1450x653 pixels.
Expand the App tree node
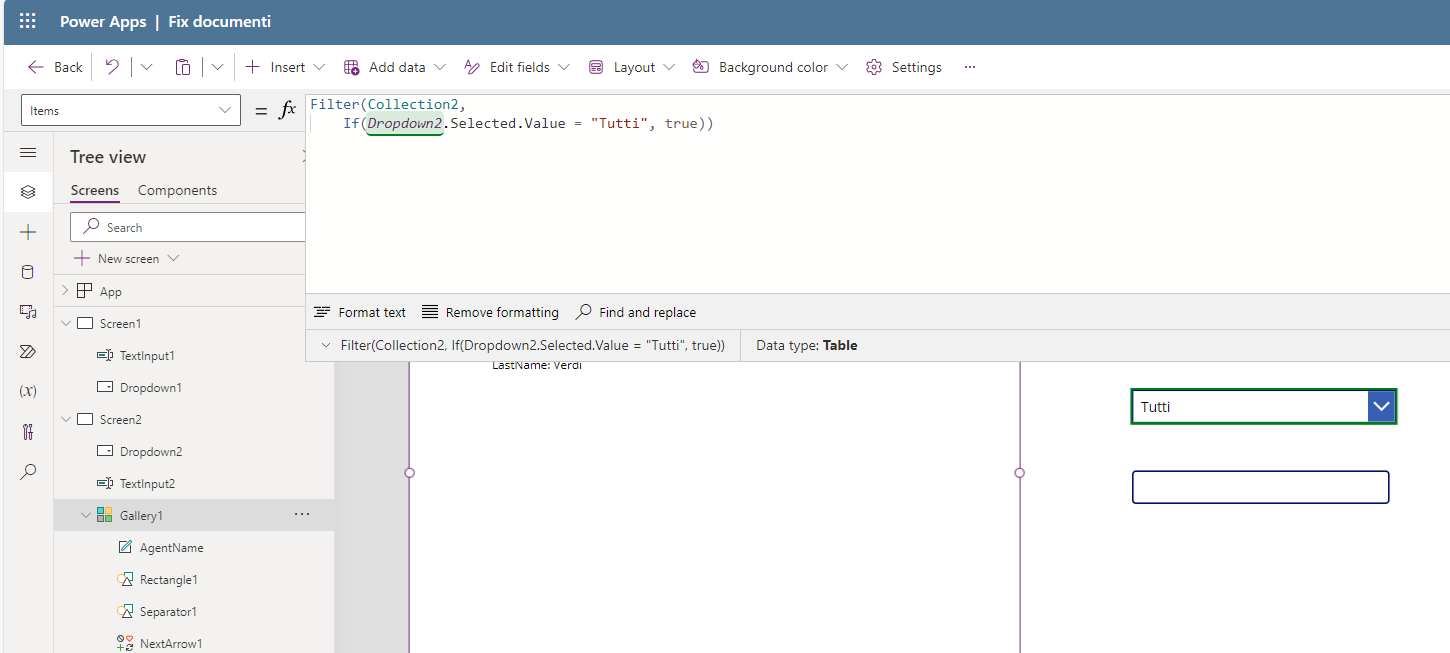click(x=64, y=290)
